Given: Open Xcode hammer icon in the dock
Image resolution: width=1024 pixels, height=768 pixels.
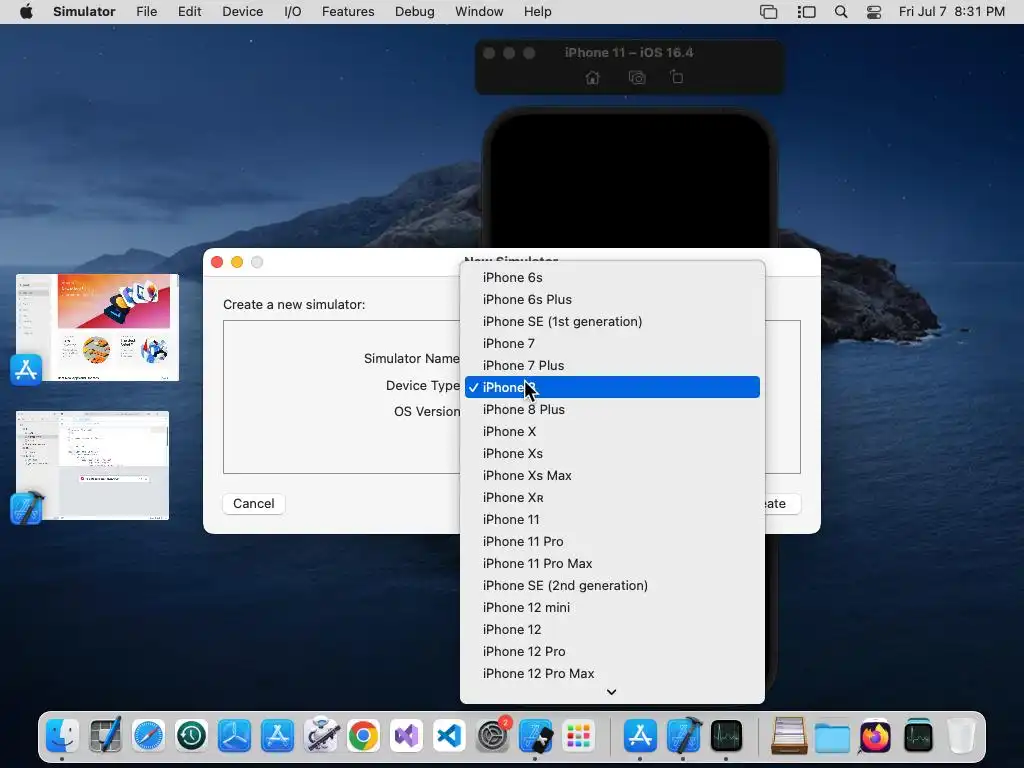Looking at the screenshot, I should (684, 736).
